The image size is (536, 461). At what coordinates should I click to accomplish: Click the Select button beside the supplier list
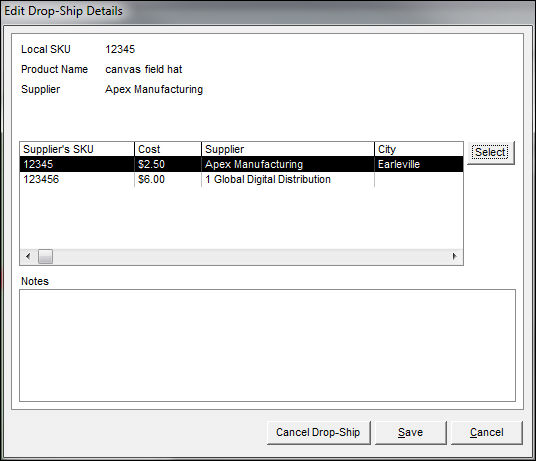491,153
